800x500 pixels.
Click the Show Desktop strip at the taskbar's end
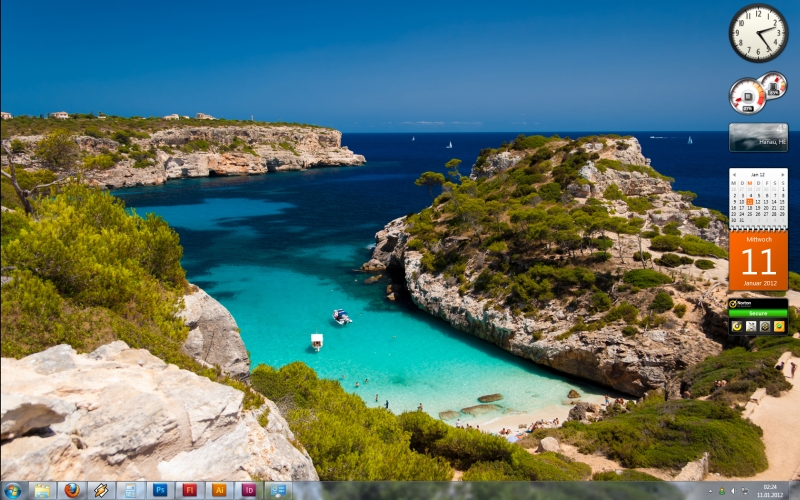click(796, 490)
